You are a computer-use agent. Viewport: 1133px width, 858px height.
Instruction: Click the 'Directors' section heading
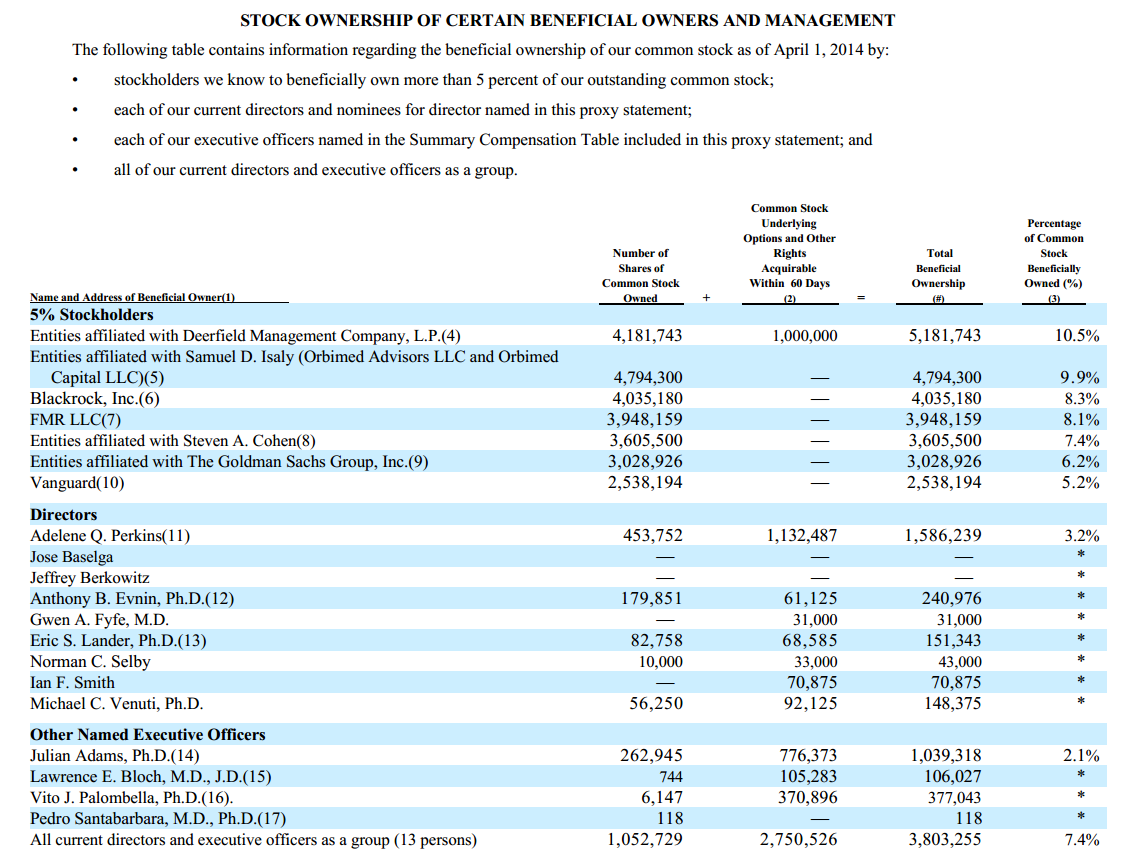(x=64, y=515)
